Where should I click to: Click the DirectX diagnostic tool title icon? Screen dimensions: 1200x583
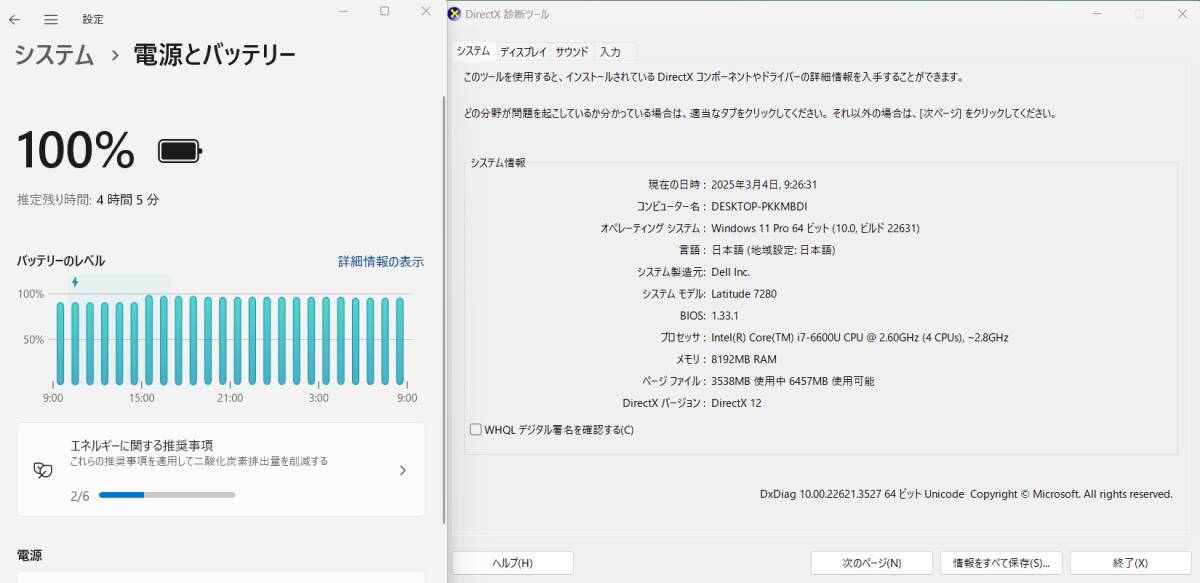(x=455, y=14)
